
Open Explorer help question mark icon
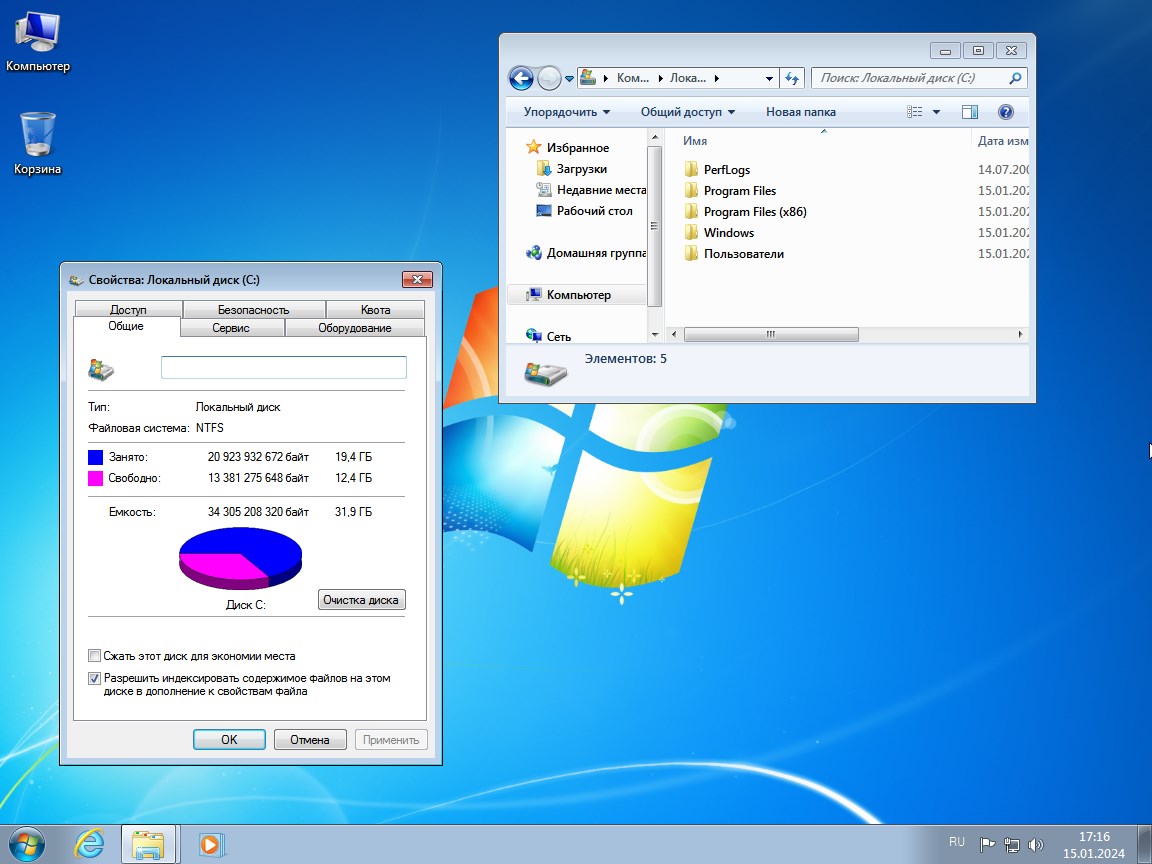(1006, 112)
